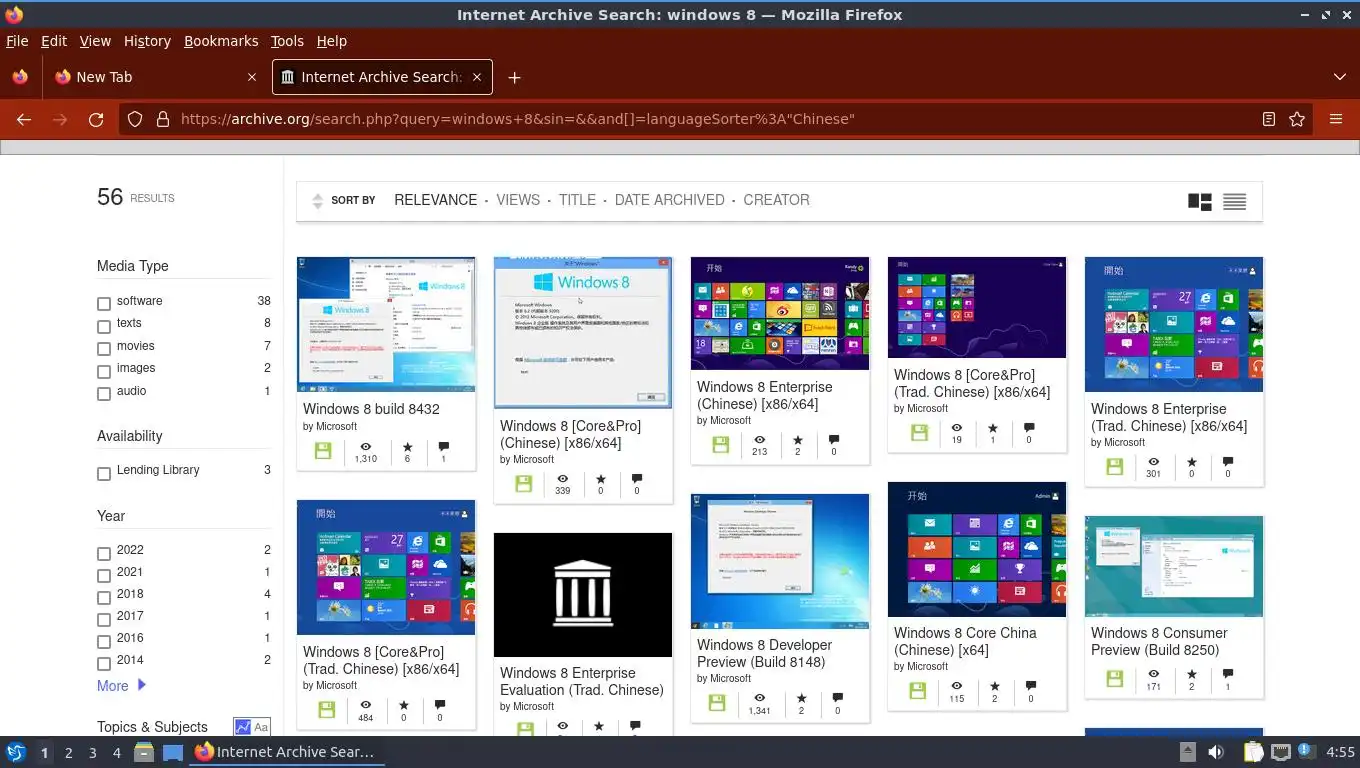Screen dimensions: 1360x768
Task: Filter by texts media type
Action: click(x=104, y=326)
